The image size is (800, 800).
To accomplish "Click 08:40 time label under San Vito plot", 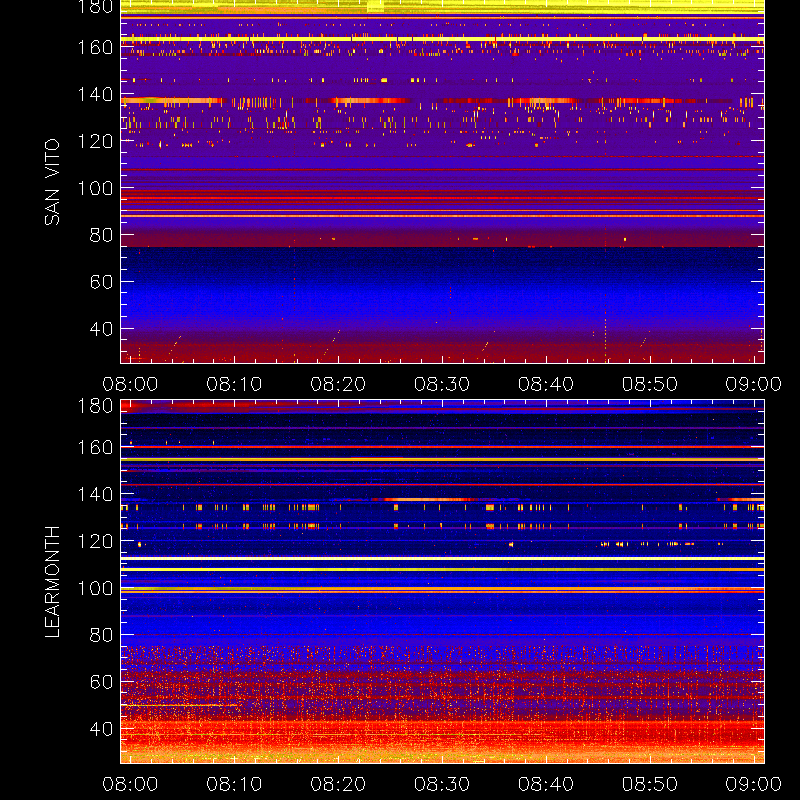I will pyautogui.click(x=546, y=384).
